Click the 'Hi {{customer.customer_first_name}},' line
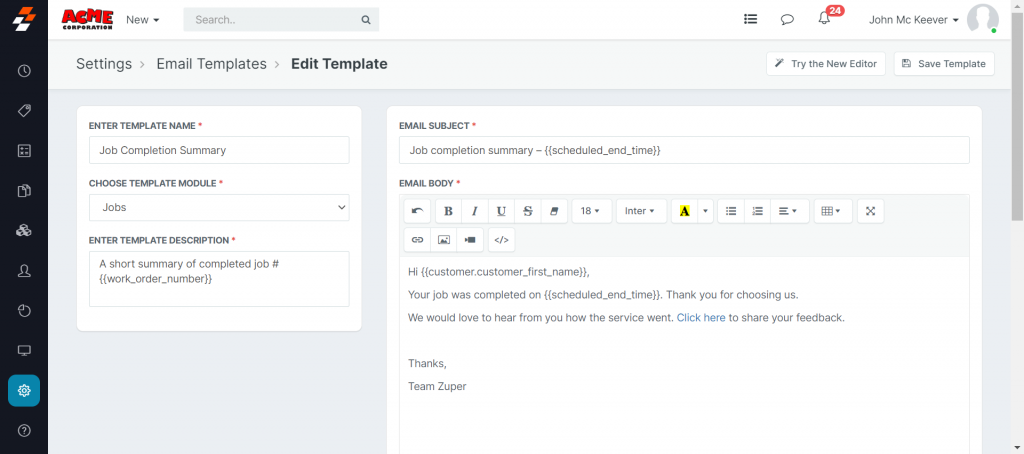Viewport: 1024px width, 454px height. point(499,272)
